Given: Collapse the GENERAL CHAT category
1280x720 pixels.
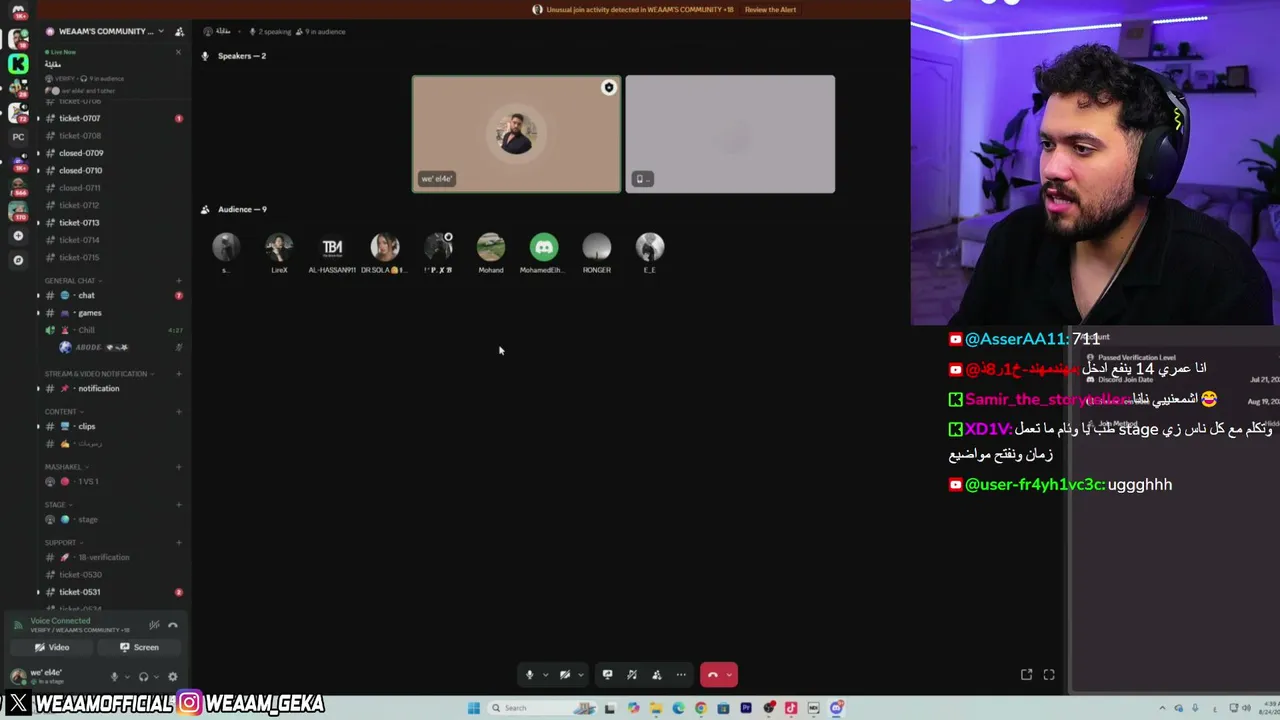Looking at the screenshot, I should (x=73, y=281).
